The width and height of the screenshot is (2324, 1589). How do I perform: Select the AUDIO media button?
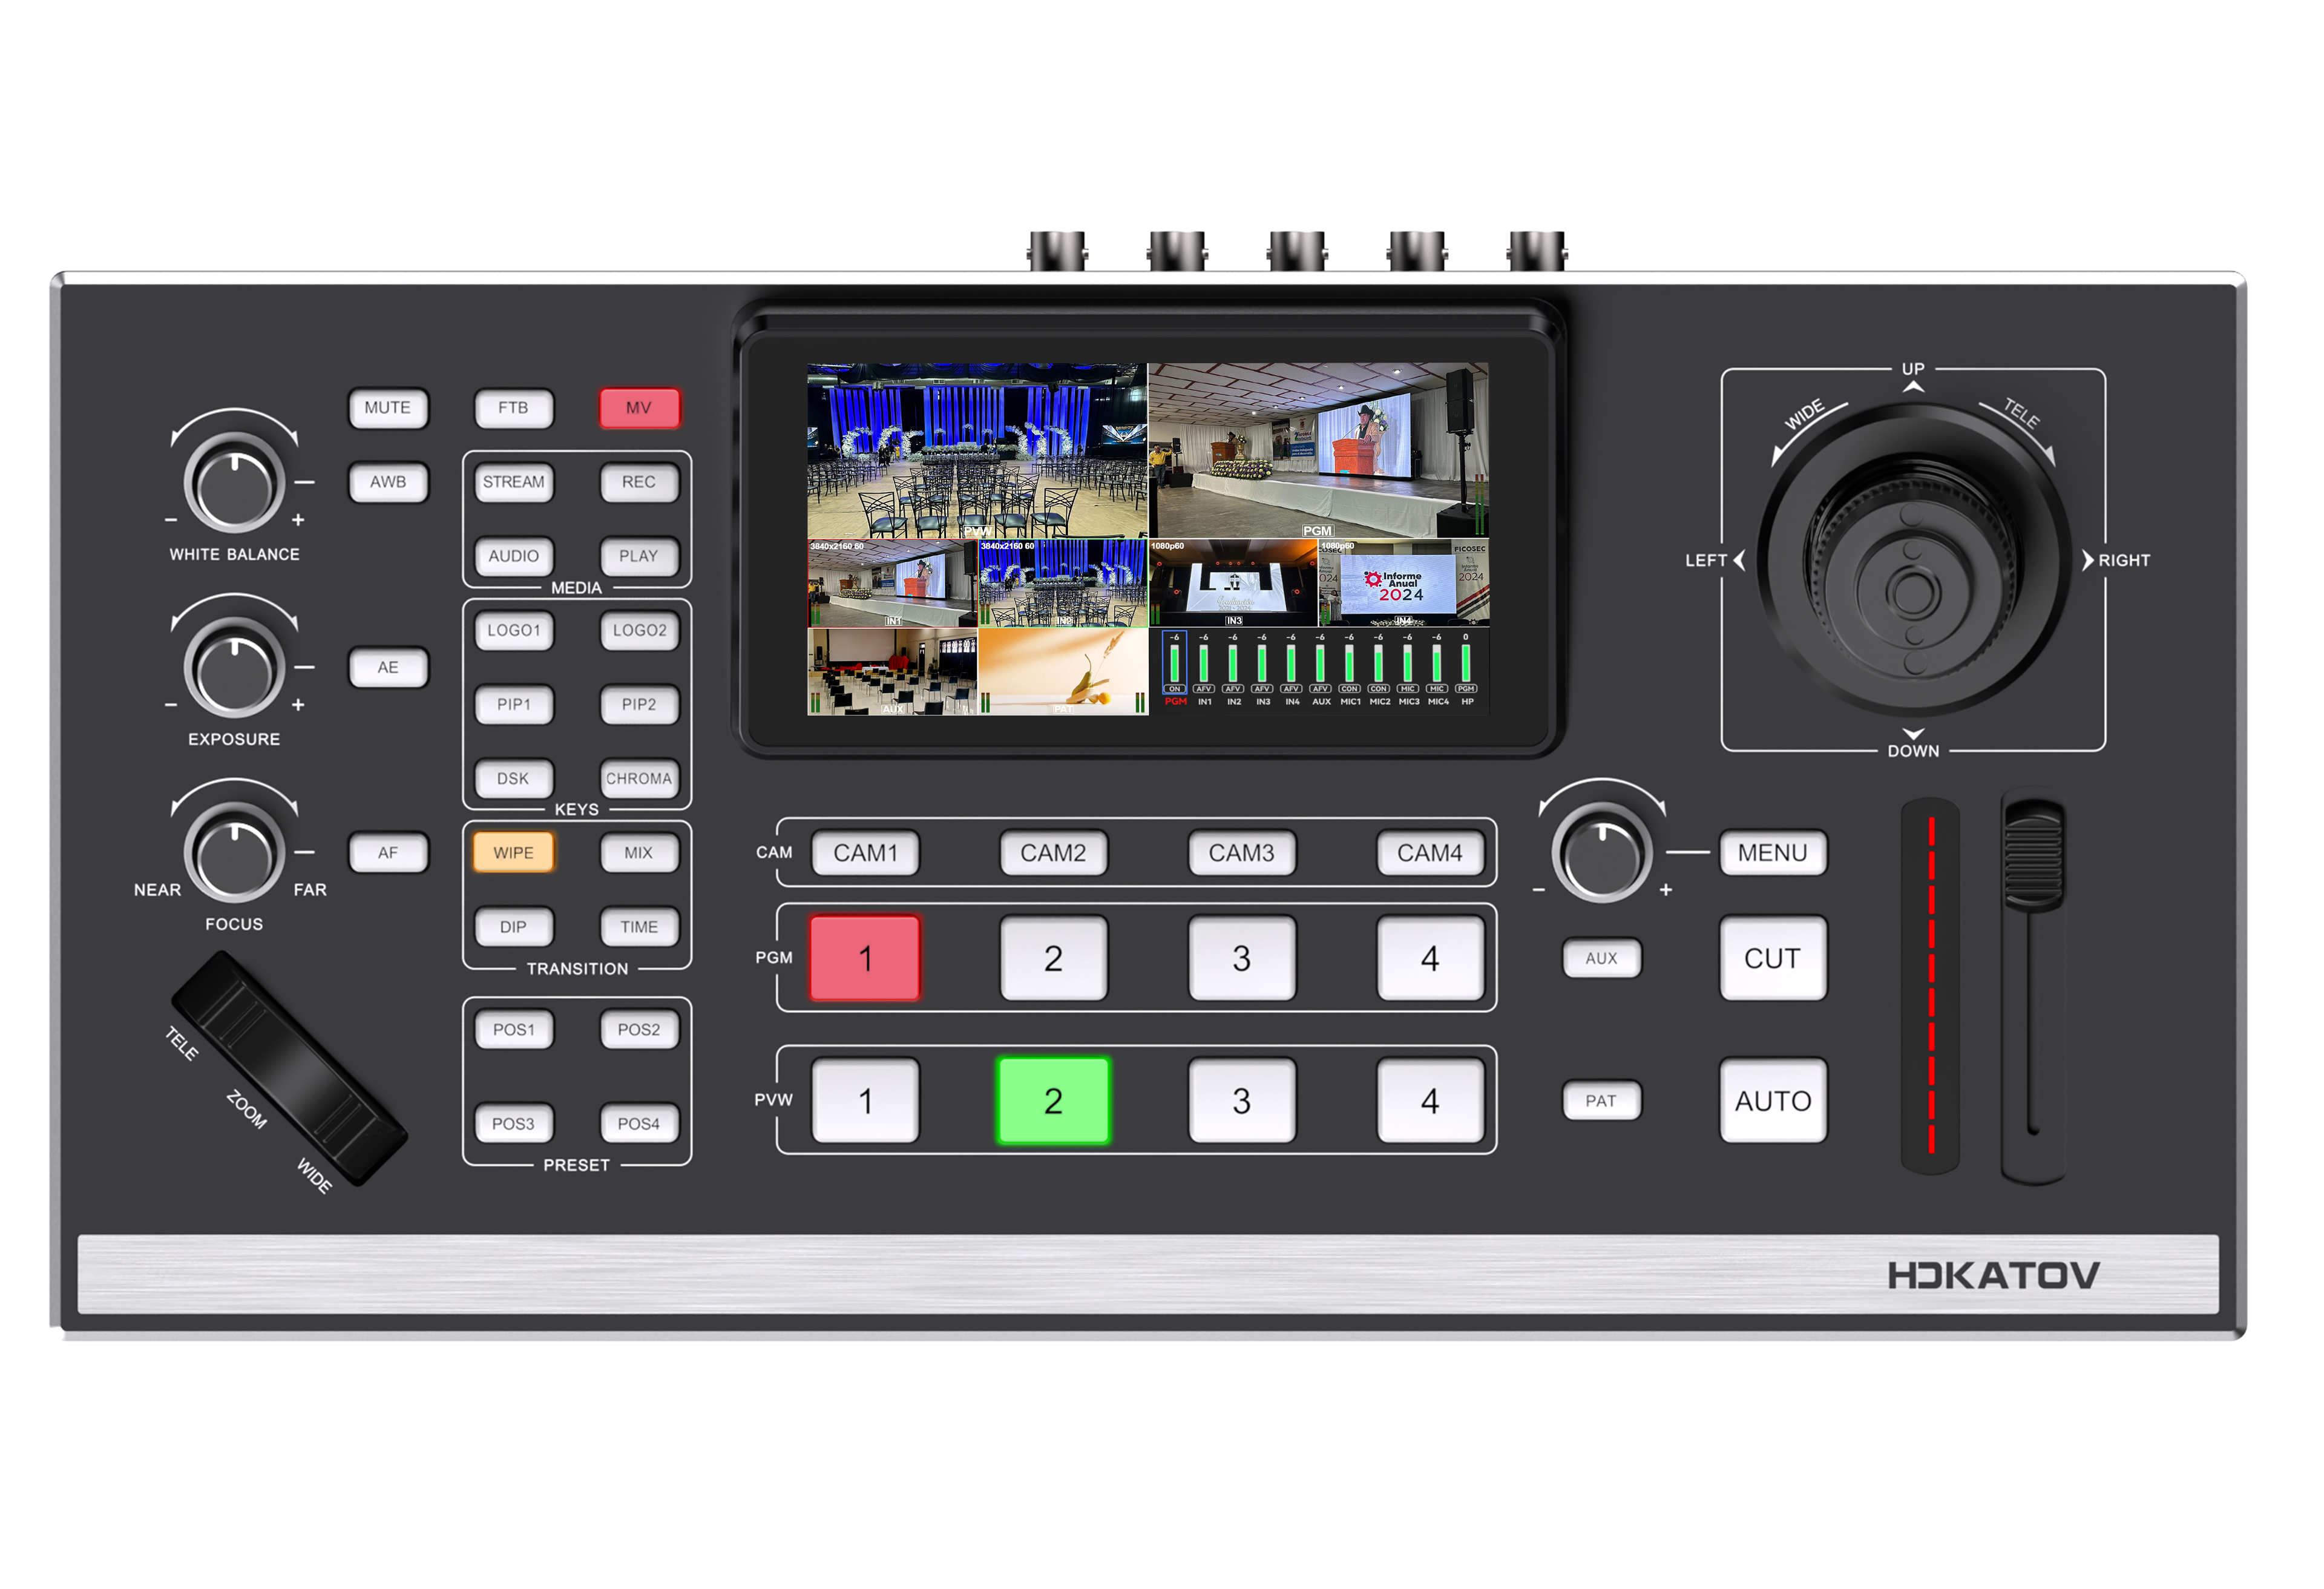tap(513, 556)
